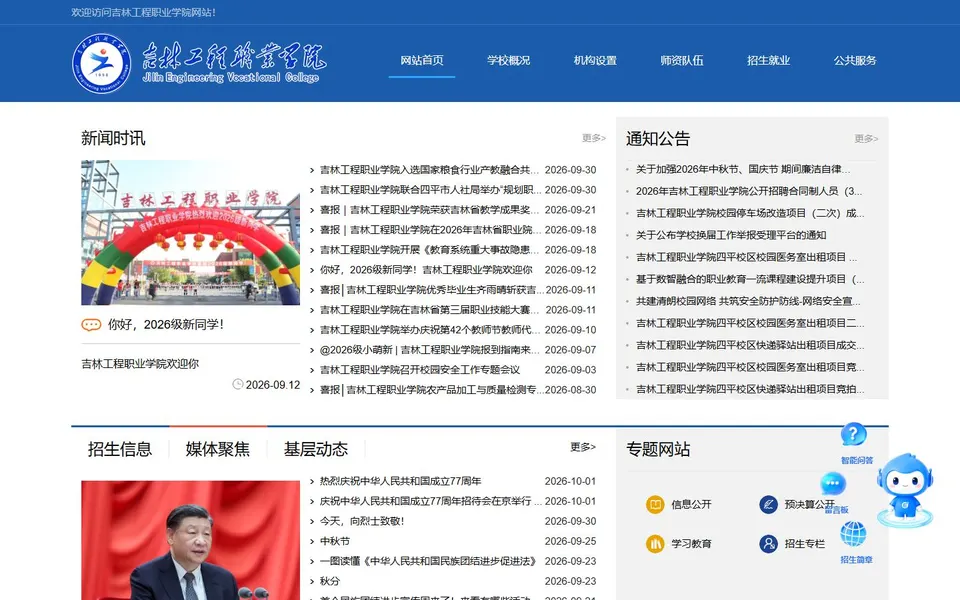
Task: Click 更多> in the 通知公告 section
Action: click(x=866, y=138)
